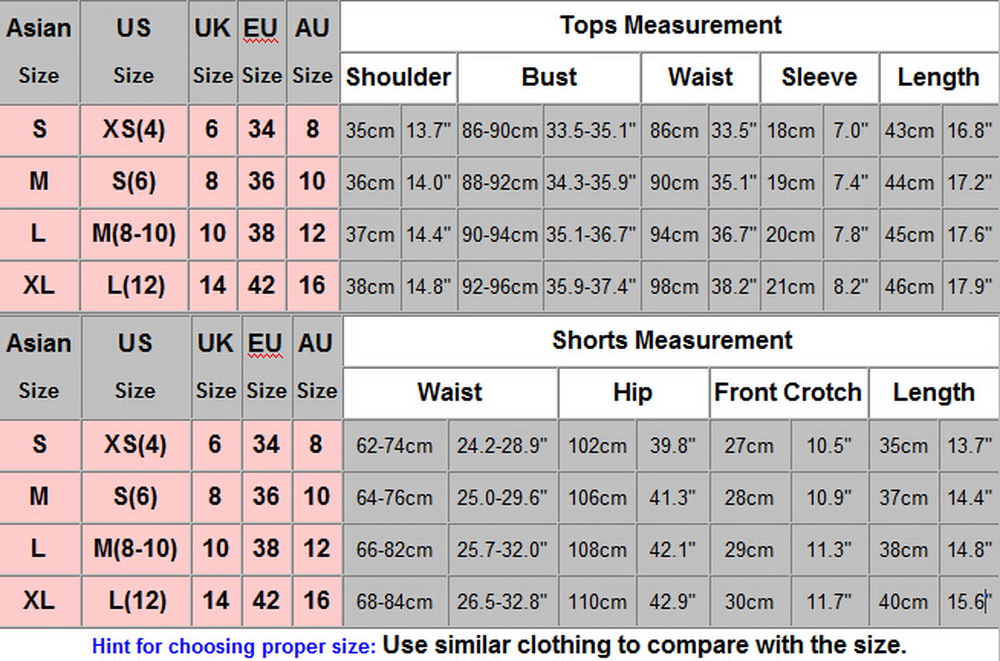1000x661 pixels.
Task: Select the 62-74cm shorts waist cell
Action: pos(395,446)
